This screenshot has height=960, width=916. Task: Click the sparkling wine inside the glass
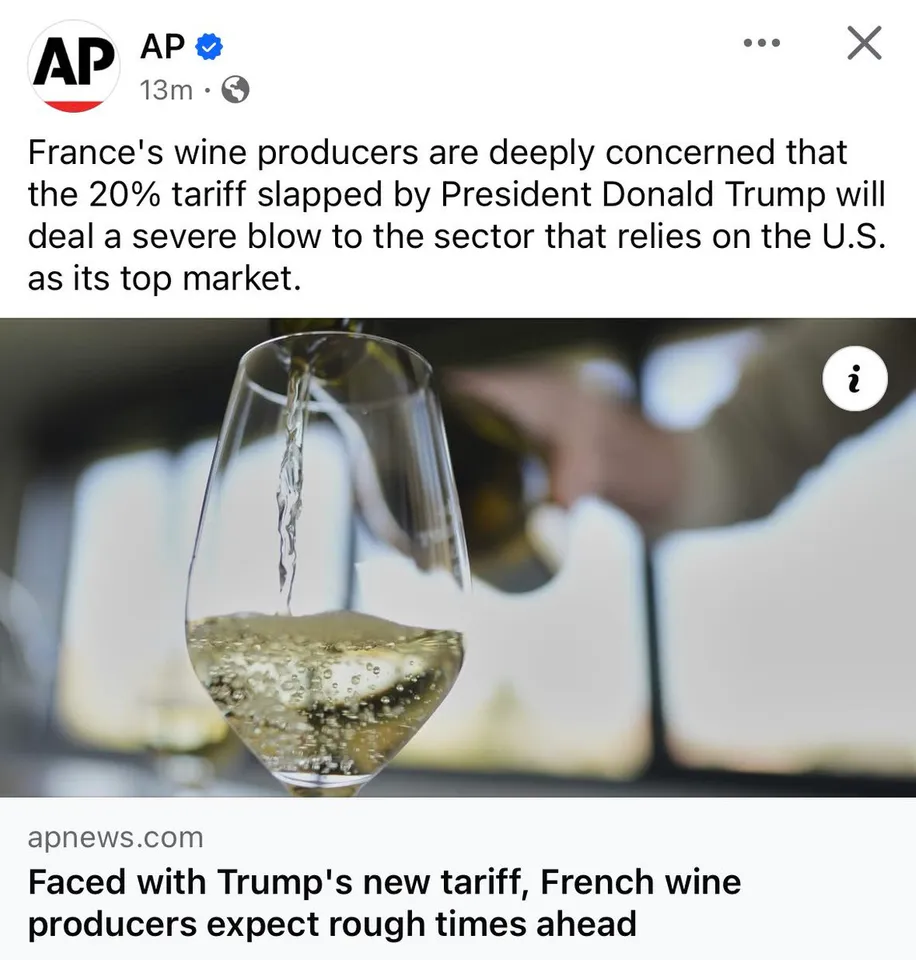coord(325,680)
